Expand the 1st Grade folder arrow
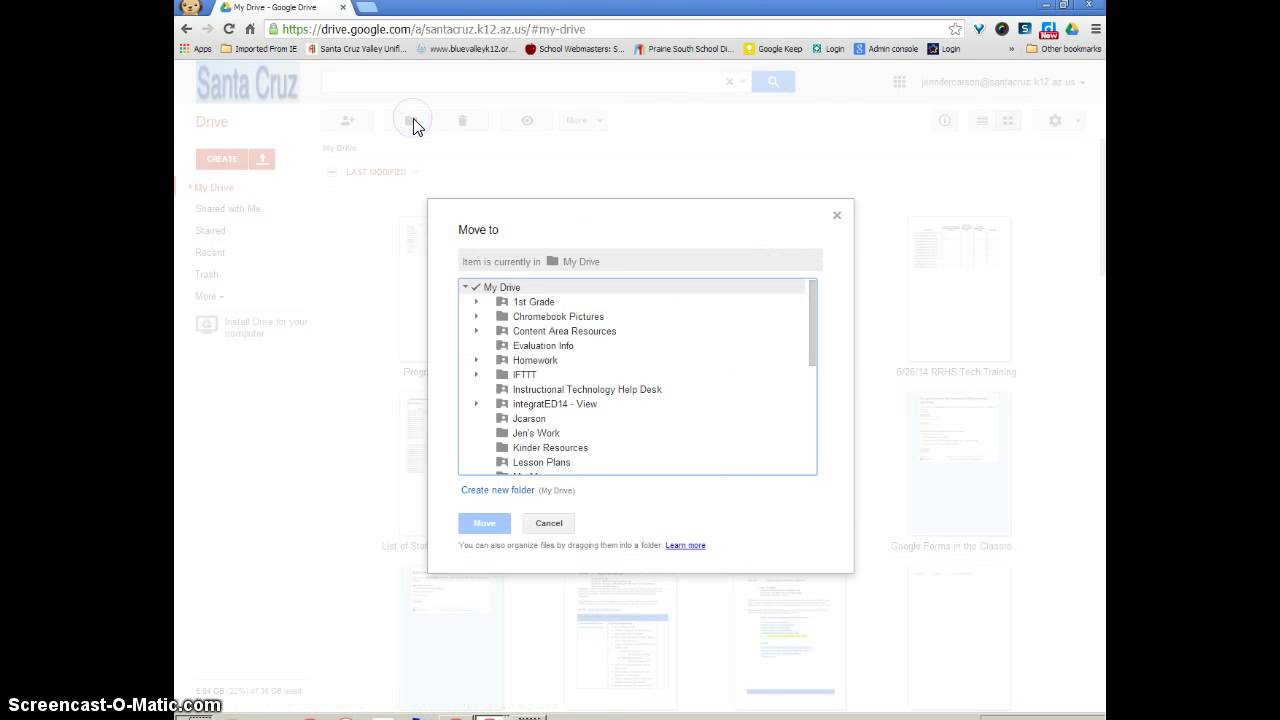Screen dimensions: 1280x720 point(476,301)
